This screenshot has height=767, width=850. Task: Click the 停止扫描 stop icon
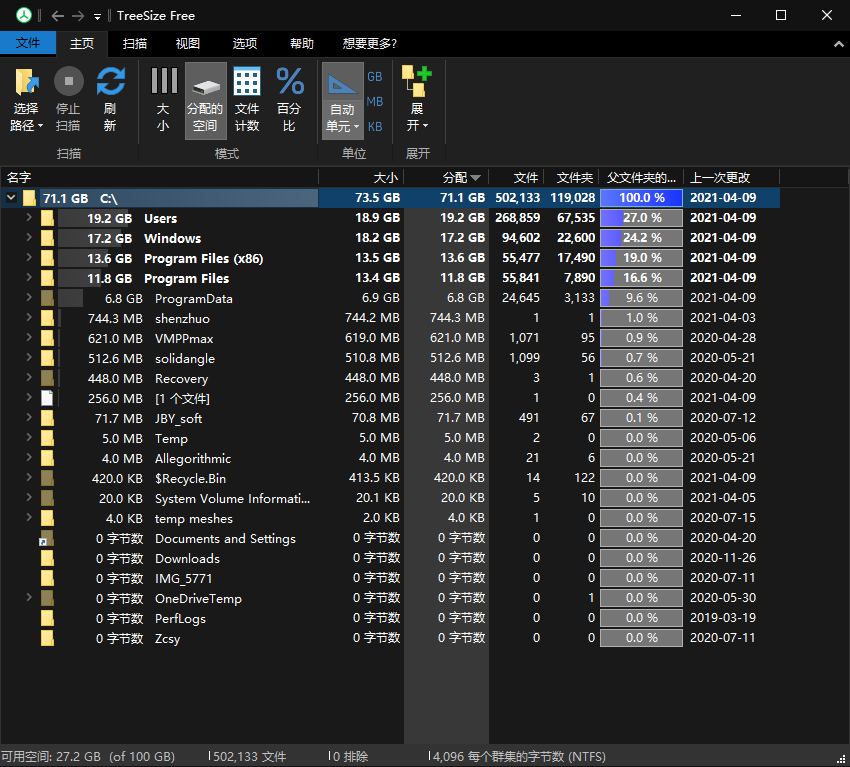[68, 82]
